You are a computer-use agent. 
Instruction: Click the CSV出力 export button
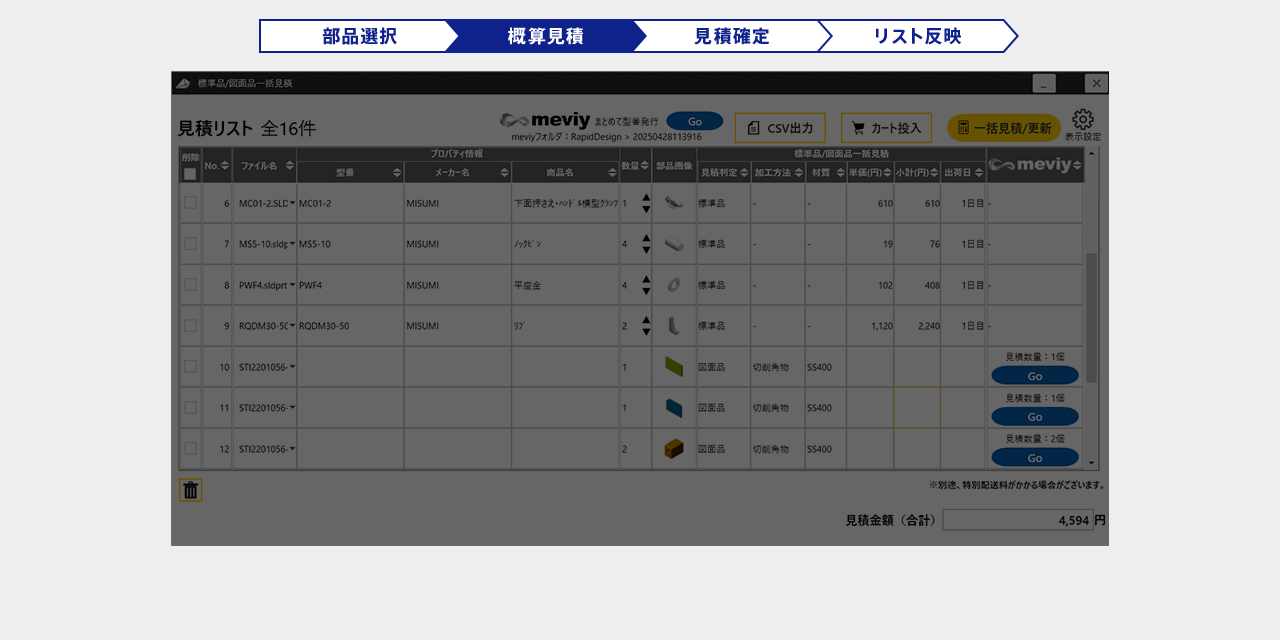780,128
